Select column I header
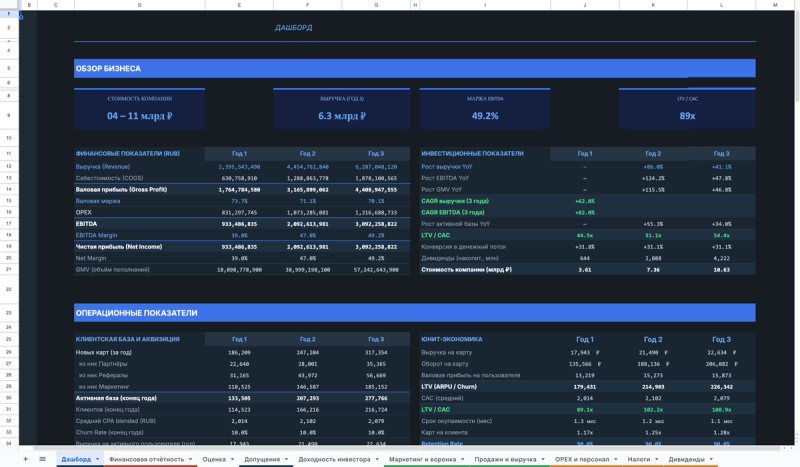 pos(485,5)
